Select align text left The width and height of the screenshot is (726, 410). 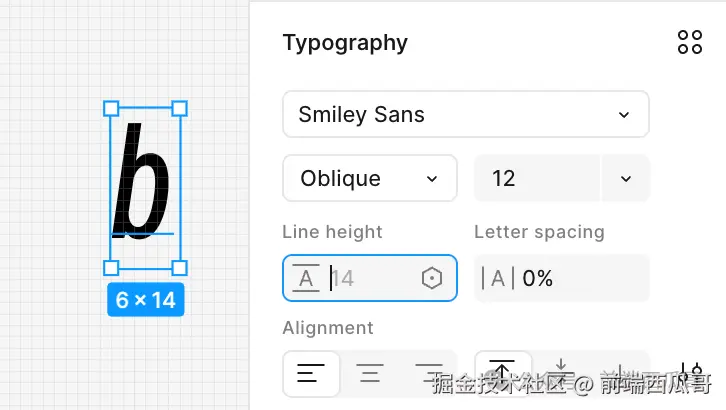click(x=311, y=375)
